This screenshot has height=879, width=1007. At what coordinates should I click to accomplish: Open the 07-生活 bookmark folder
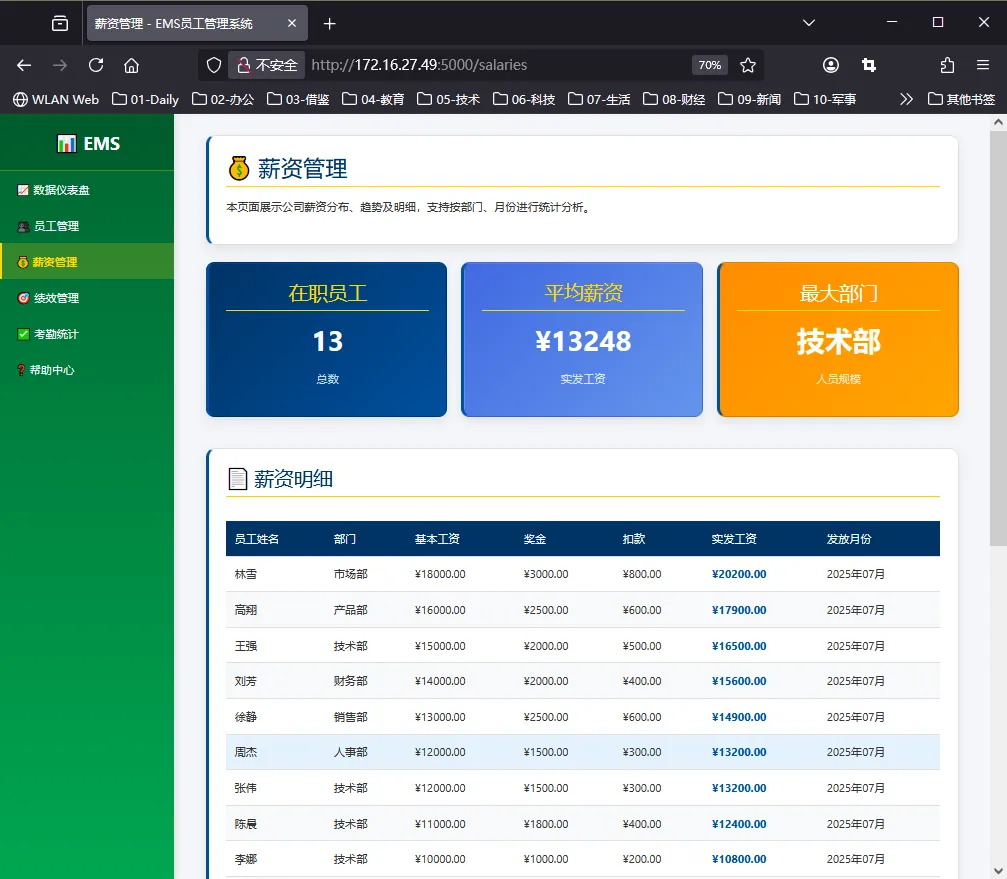click(599, 99)
